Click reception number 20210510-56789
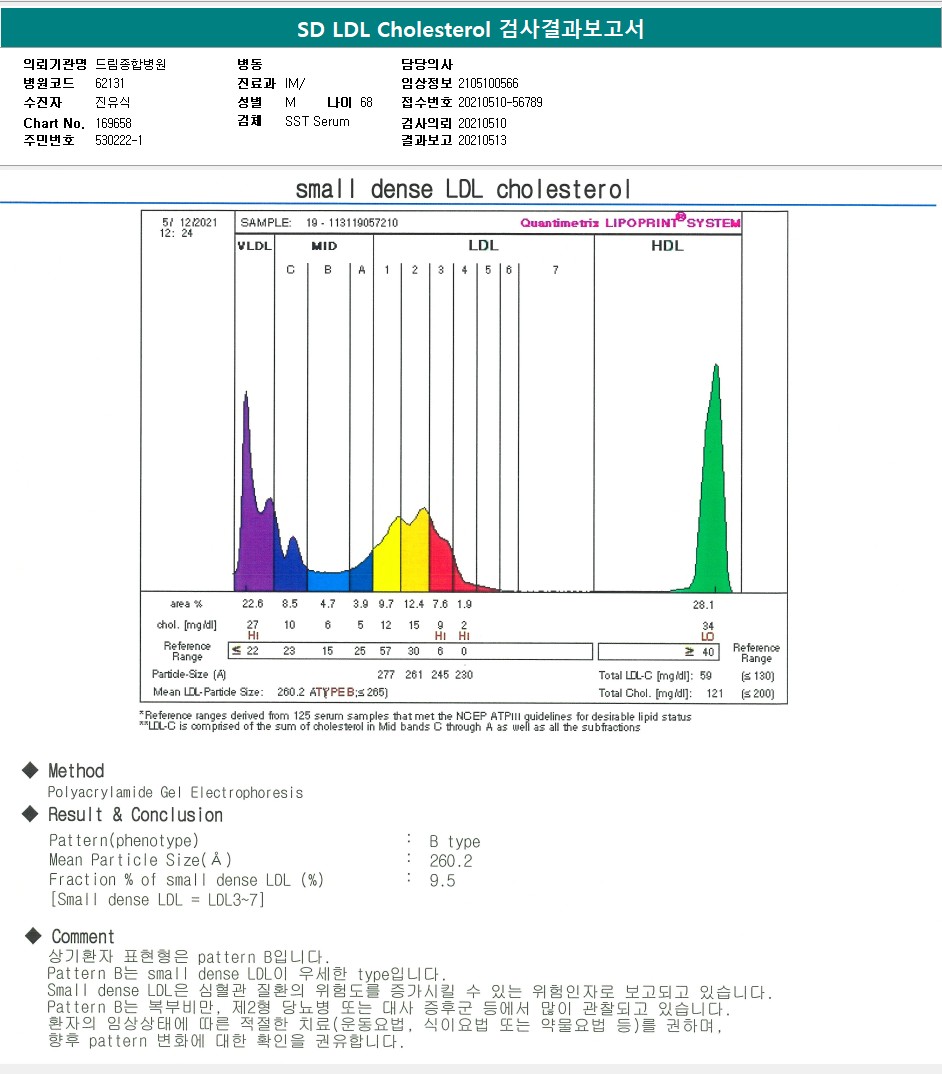This screenshot has width=942, height=1074. pos(500,103)
